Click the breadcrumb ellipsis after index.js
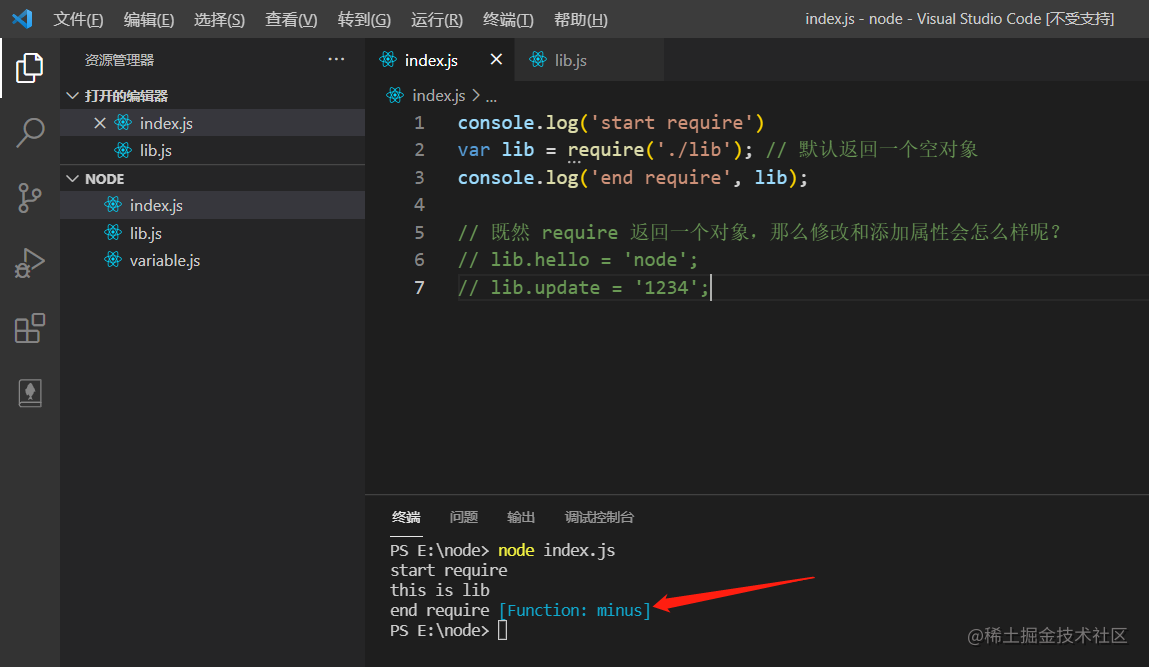Viewport: 1149px width, 667px height. point(491,96)
